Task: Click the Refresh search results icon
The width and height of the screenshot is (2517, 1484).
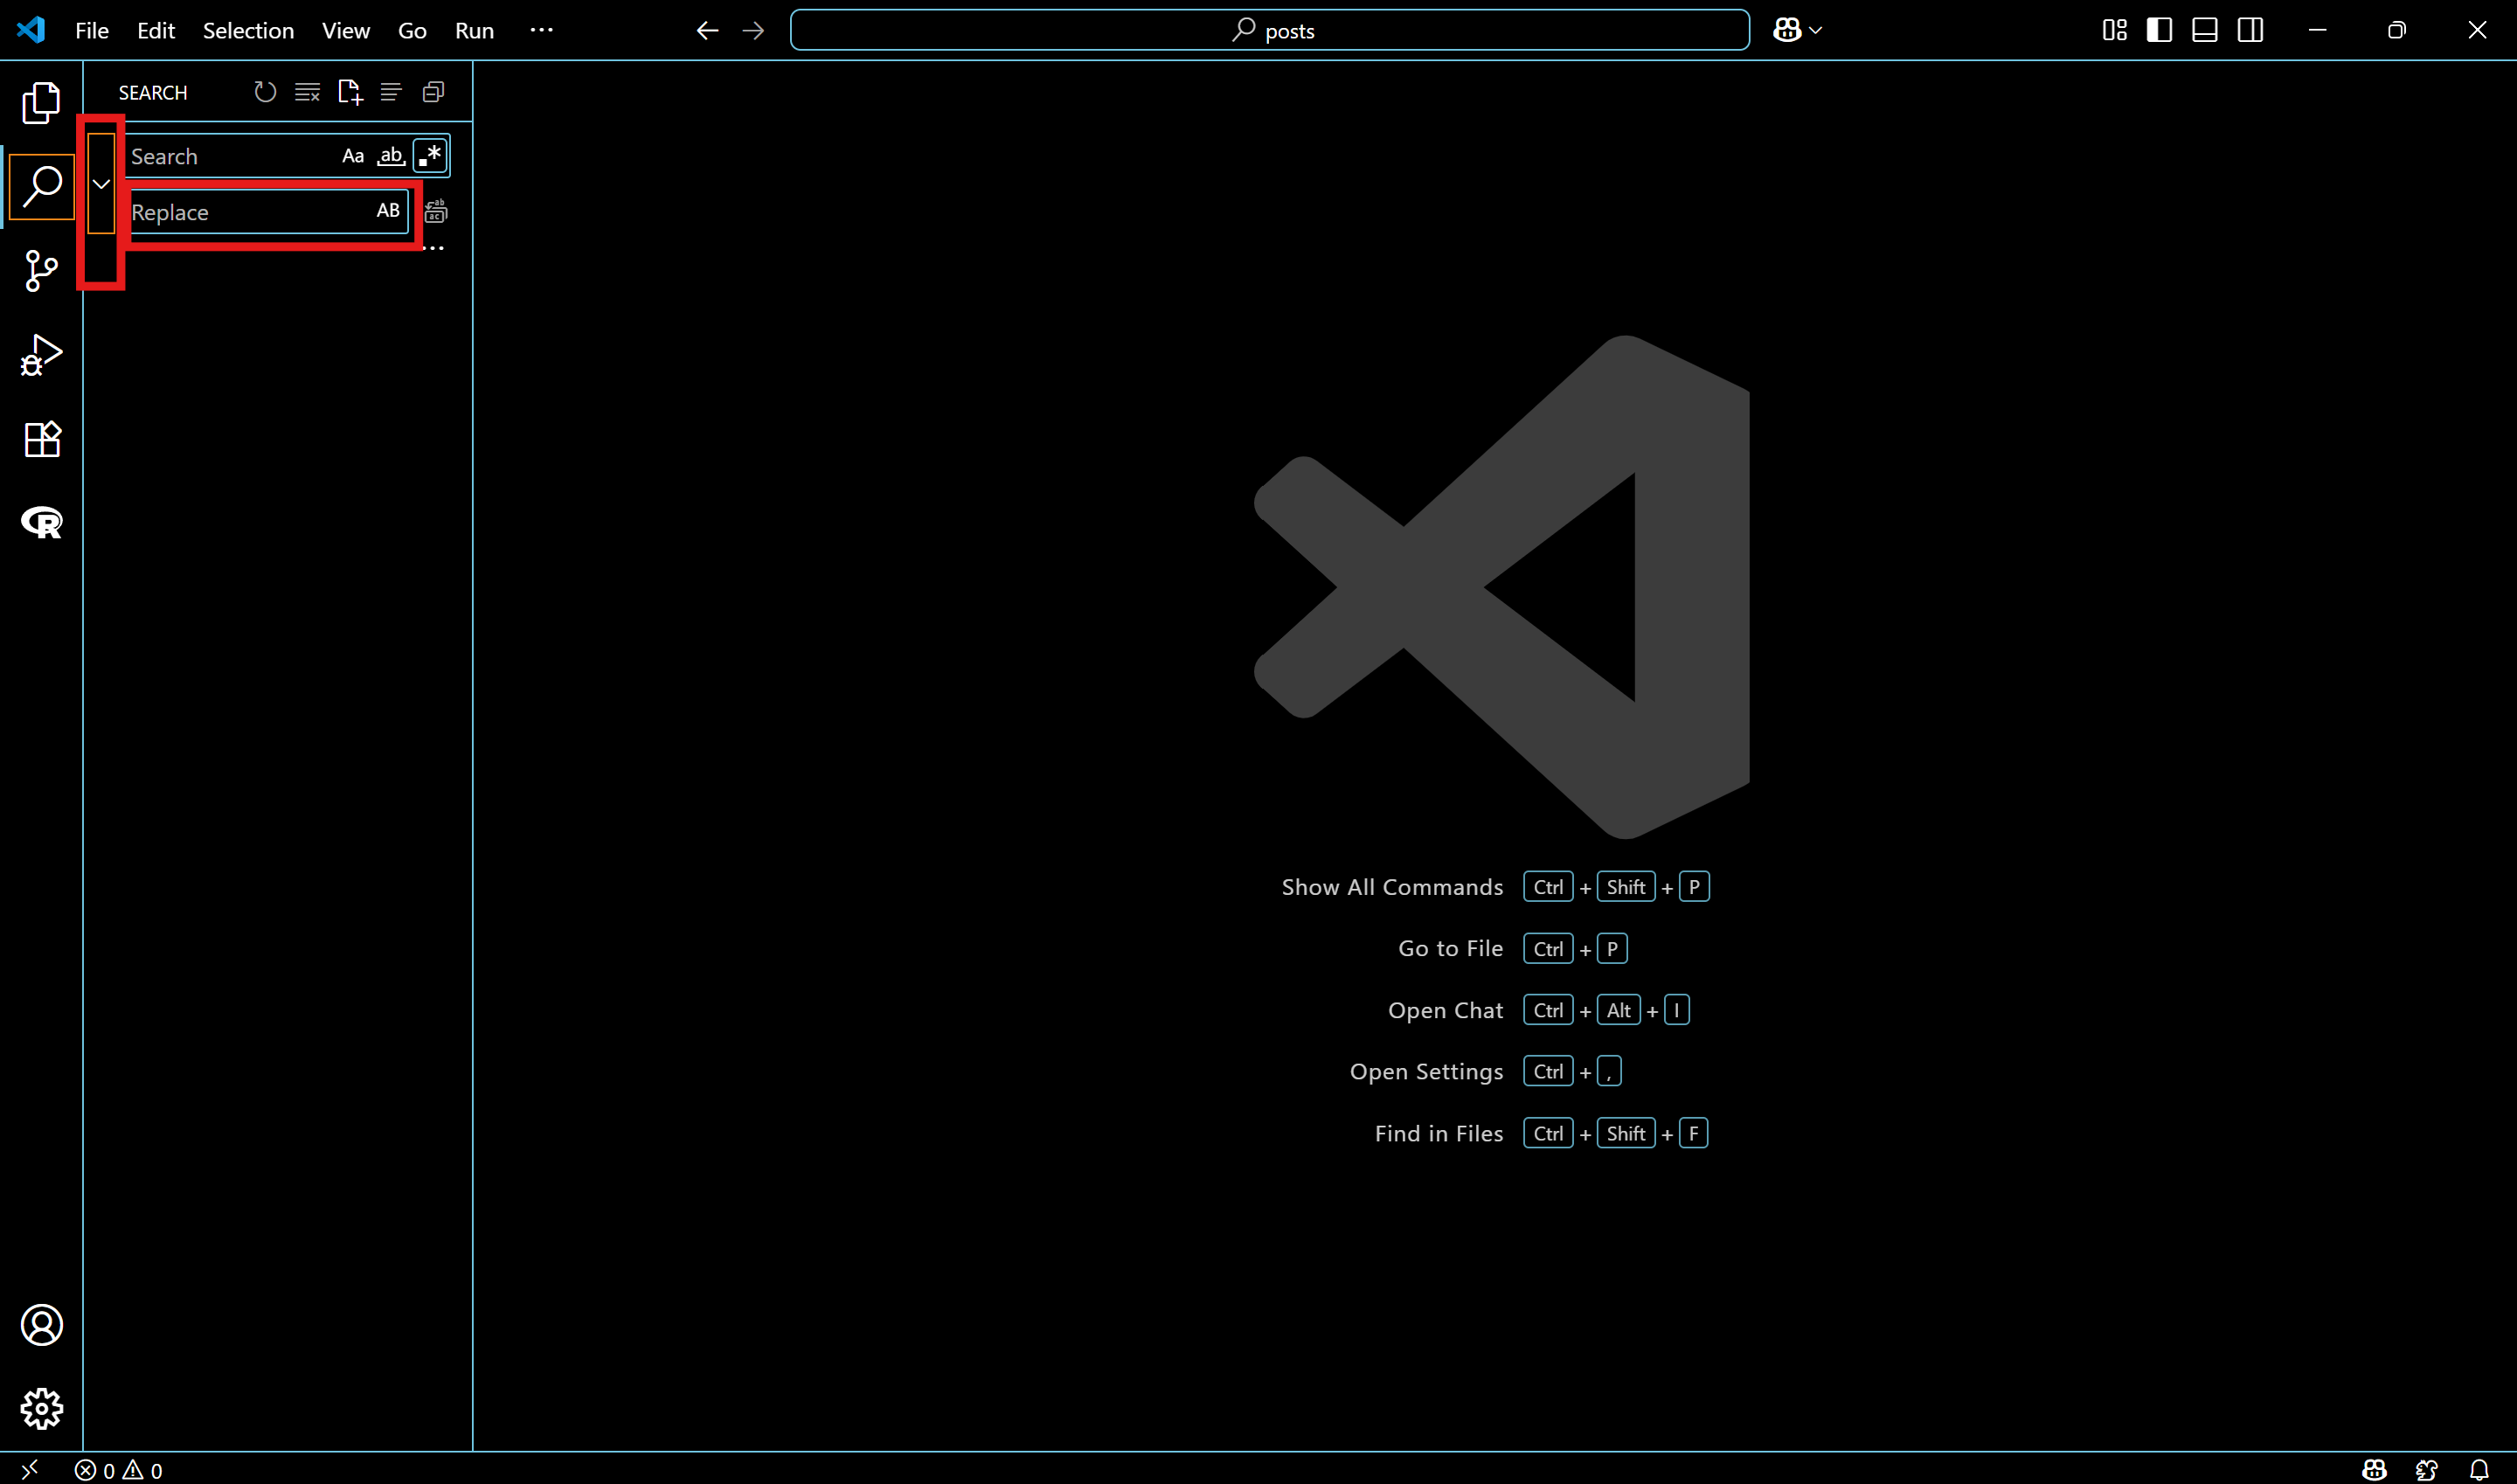Action: [x=265, y=92]
